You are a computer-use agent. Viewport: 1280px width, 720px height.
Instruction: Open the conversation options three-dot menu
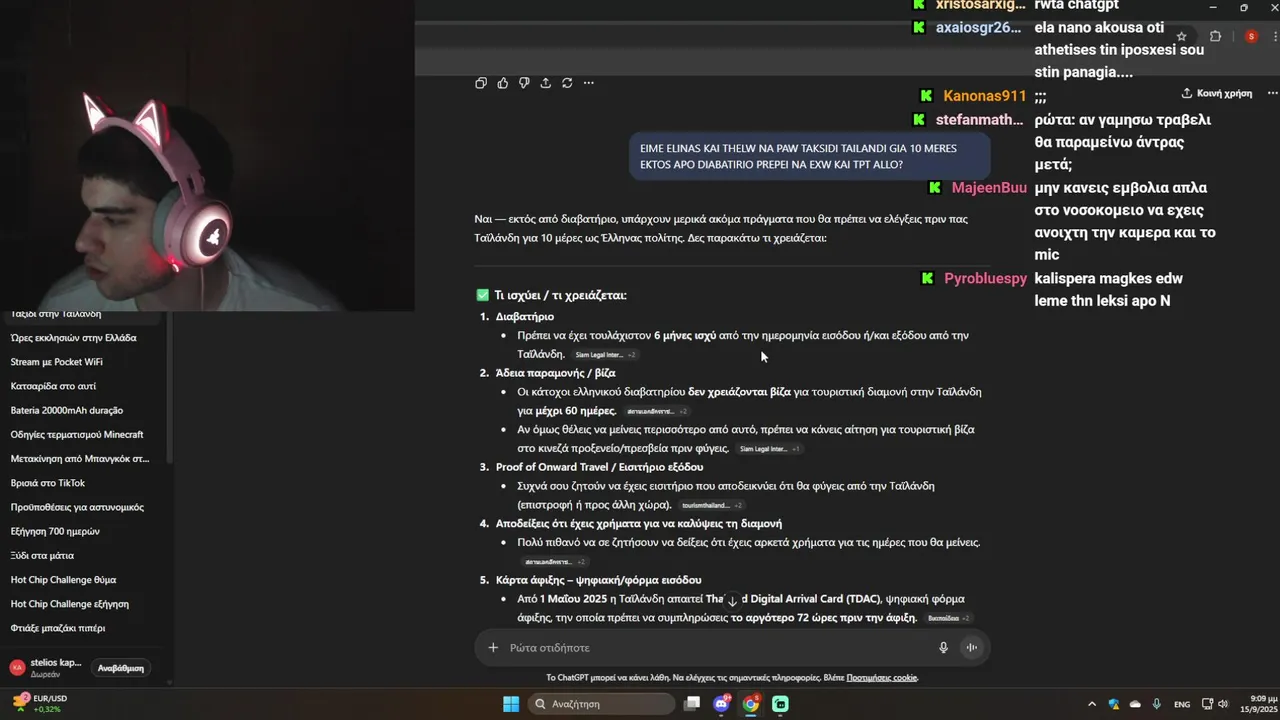tap(1272, 93)
